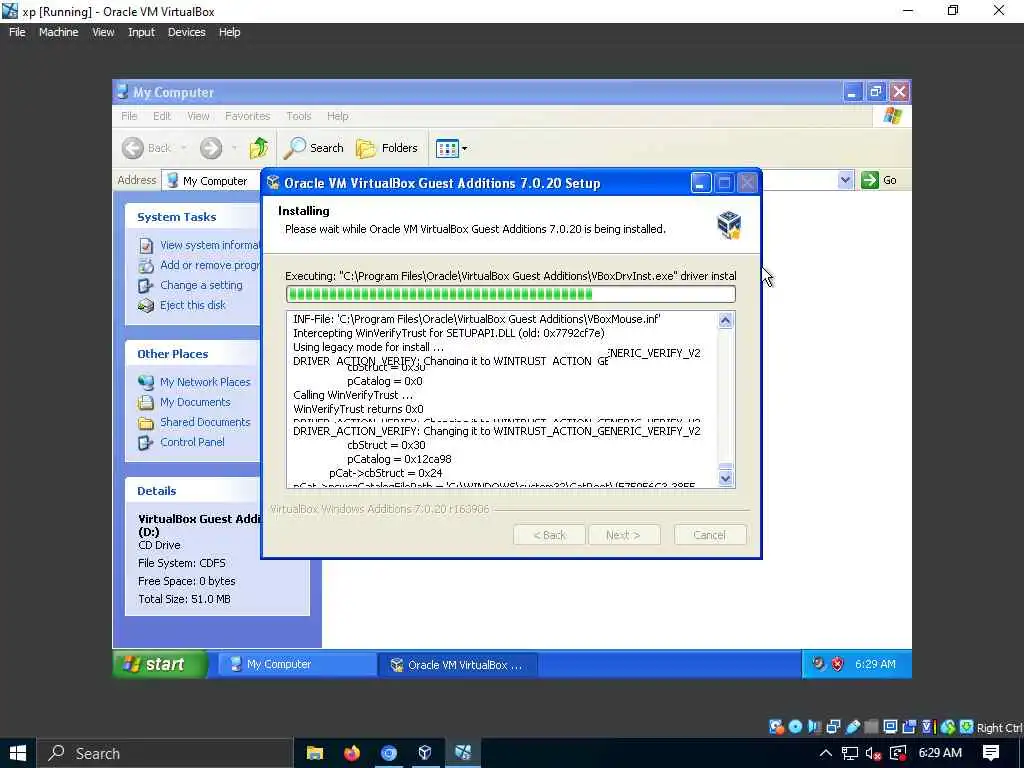Screen dimensions: 1024x768
Task: Open Tools menu in My Computer window
Action: point(298,116)
